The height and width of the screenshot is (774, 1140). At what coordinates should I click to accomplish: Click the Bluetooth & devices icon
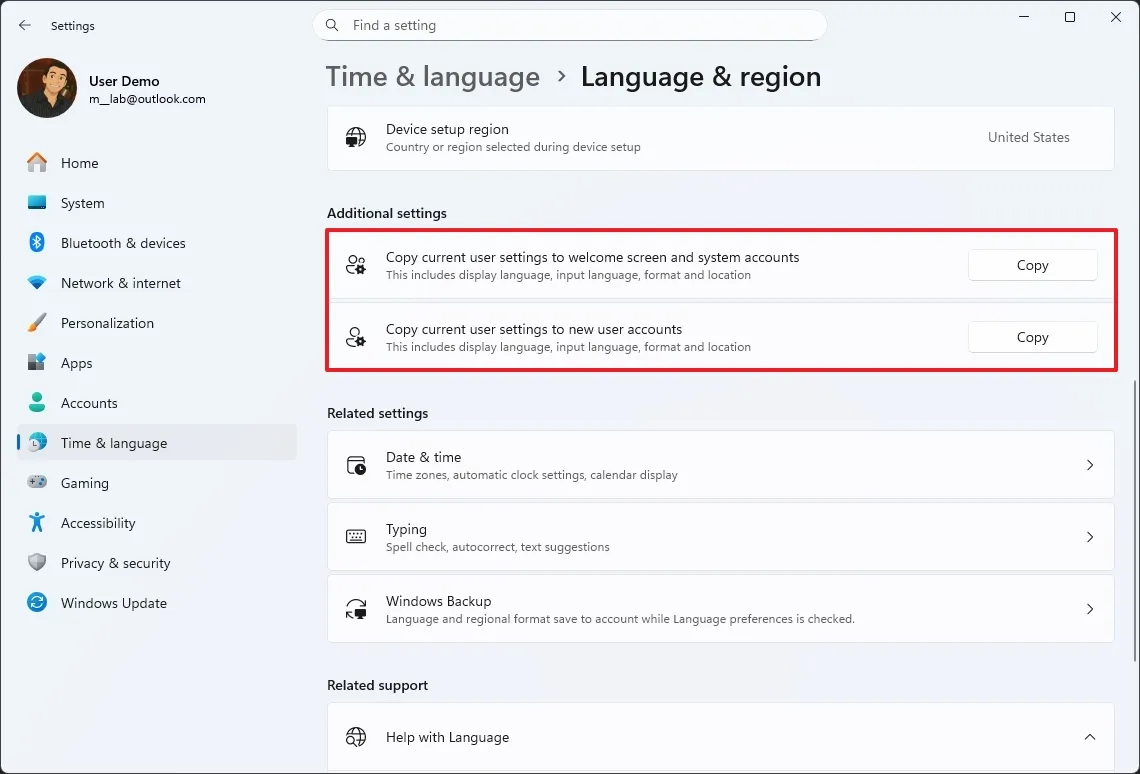tap(37, 243)
